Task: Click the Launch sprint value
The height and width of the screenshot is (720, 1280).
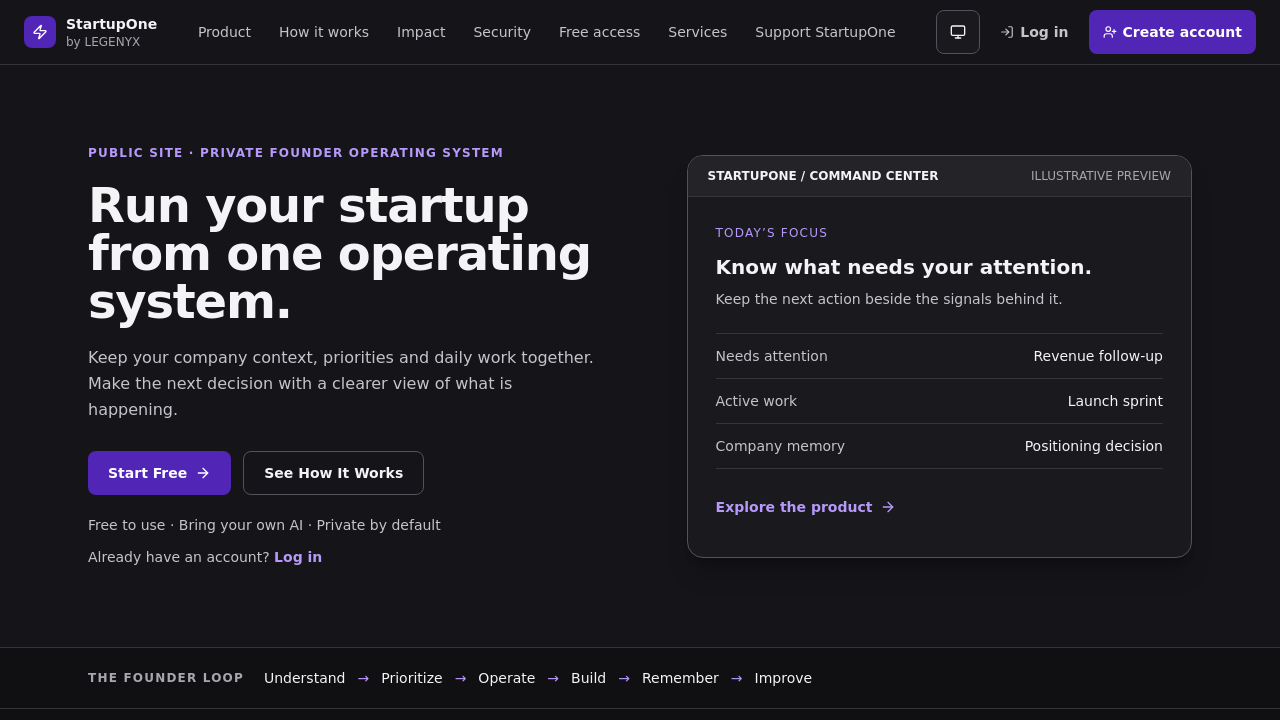Action: (1115, 401)
